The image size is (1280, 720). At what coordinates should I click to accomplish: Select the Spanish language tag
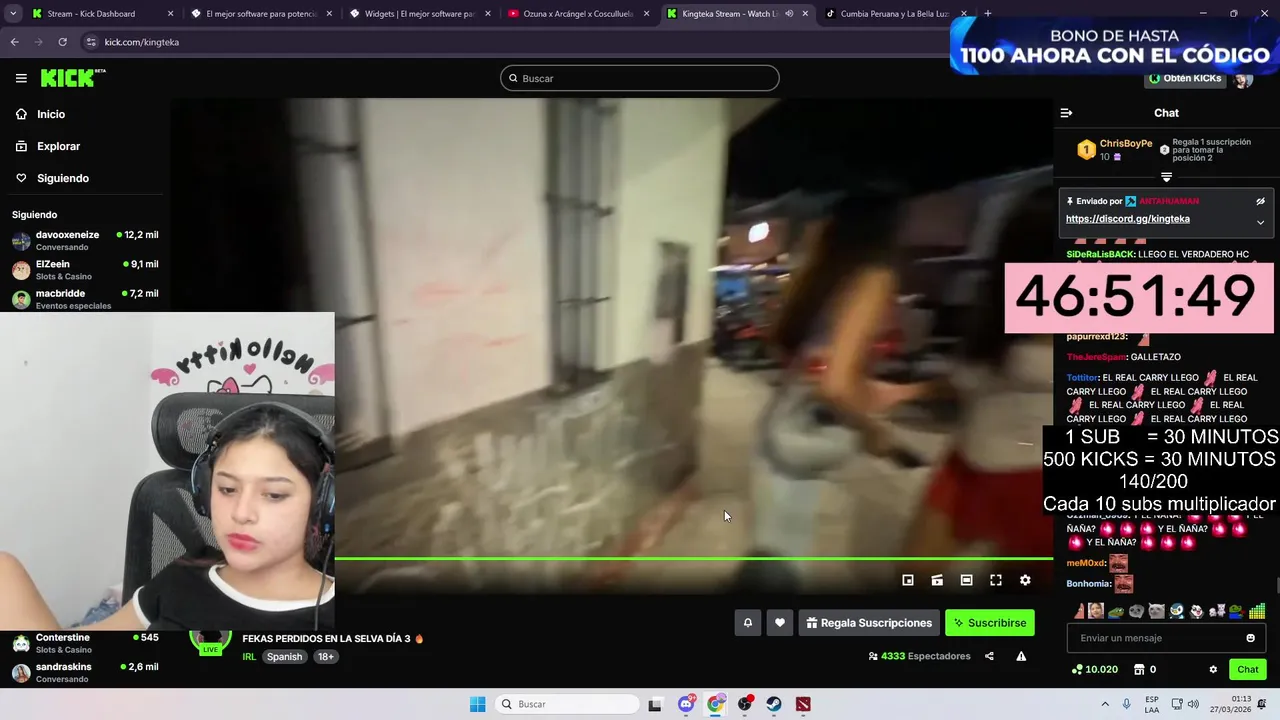[x=284, y=657]
